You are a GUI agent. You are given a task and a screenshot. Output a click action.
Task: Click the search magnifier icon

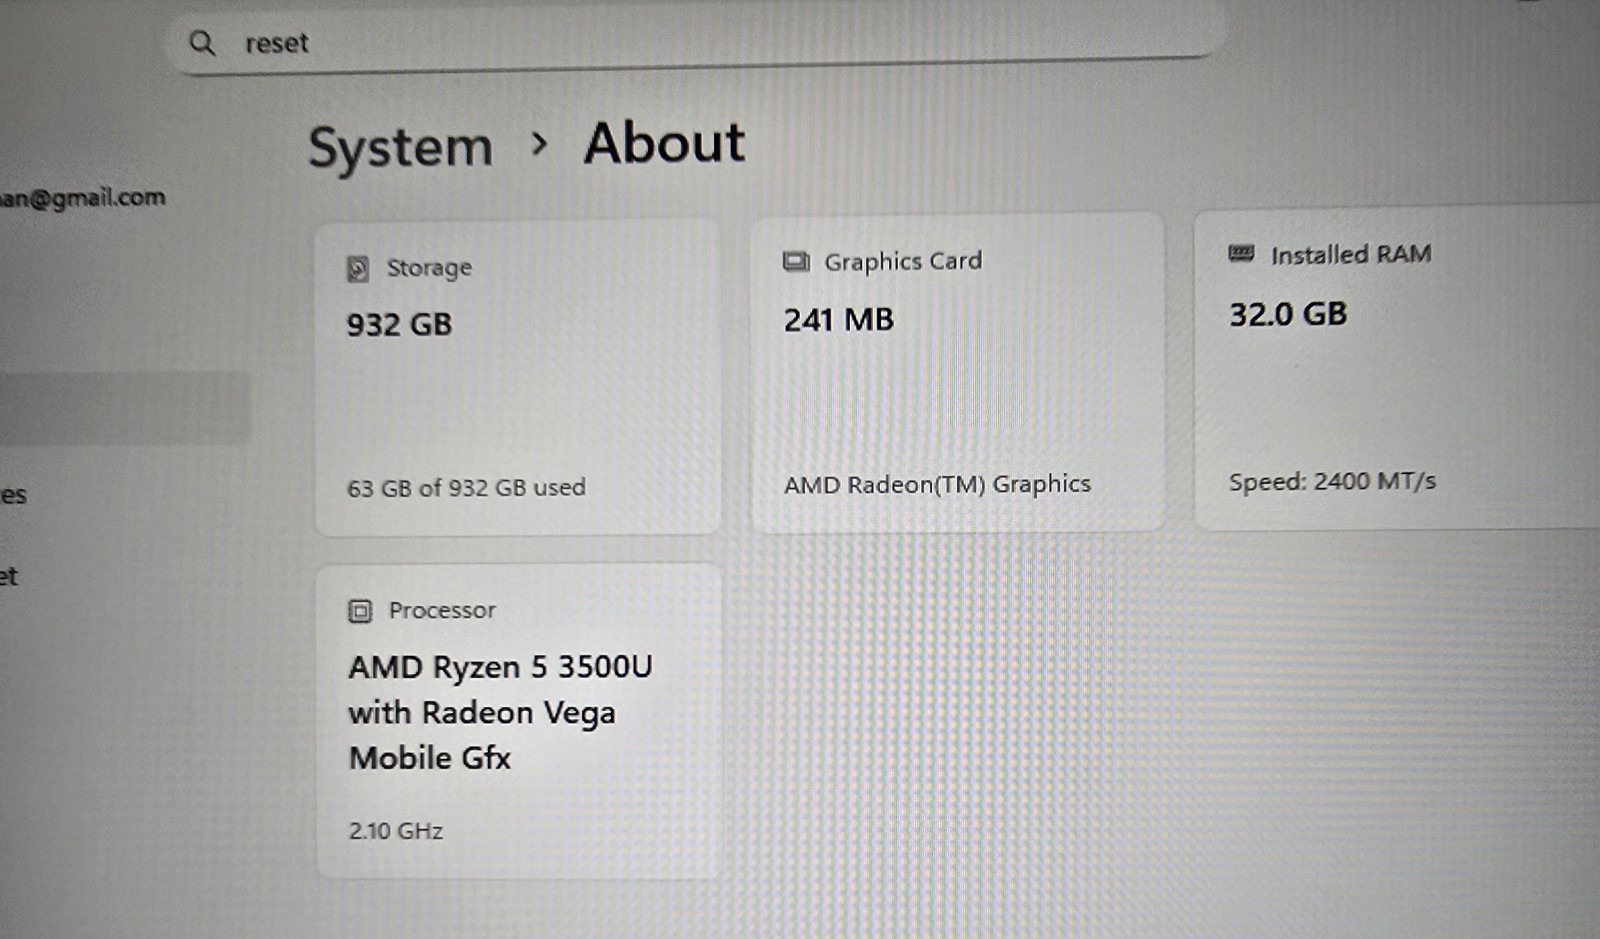[202, 42]
